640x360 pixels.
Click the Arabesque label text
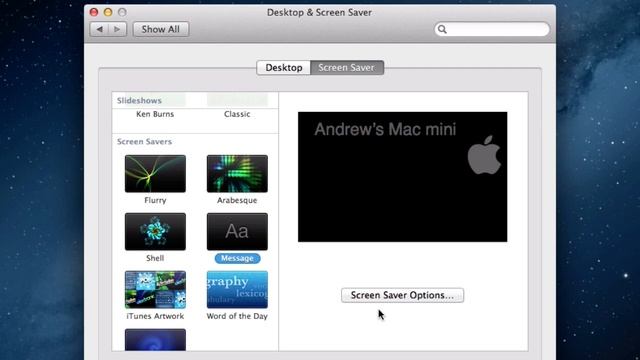tap(237, 200)
